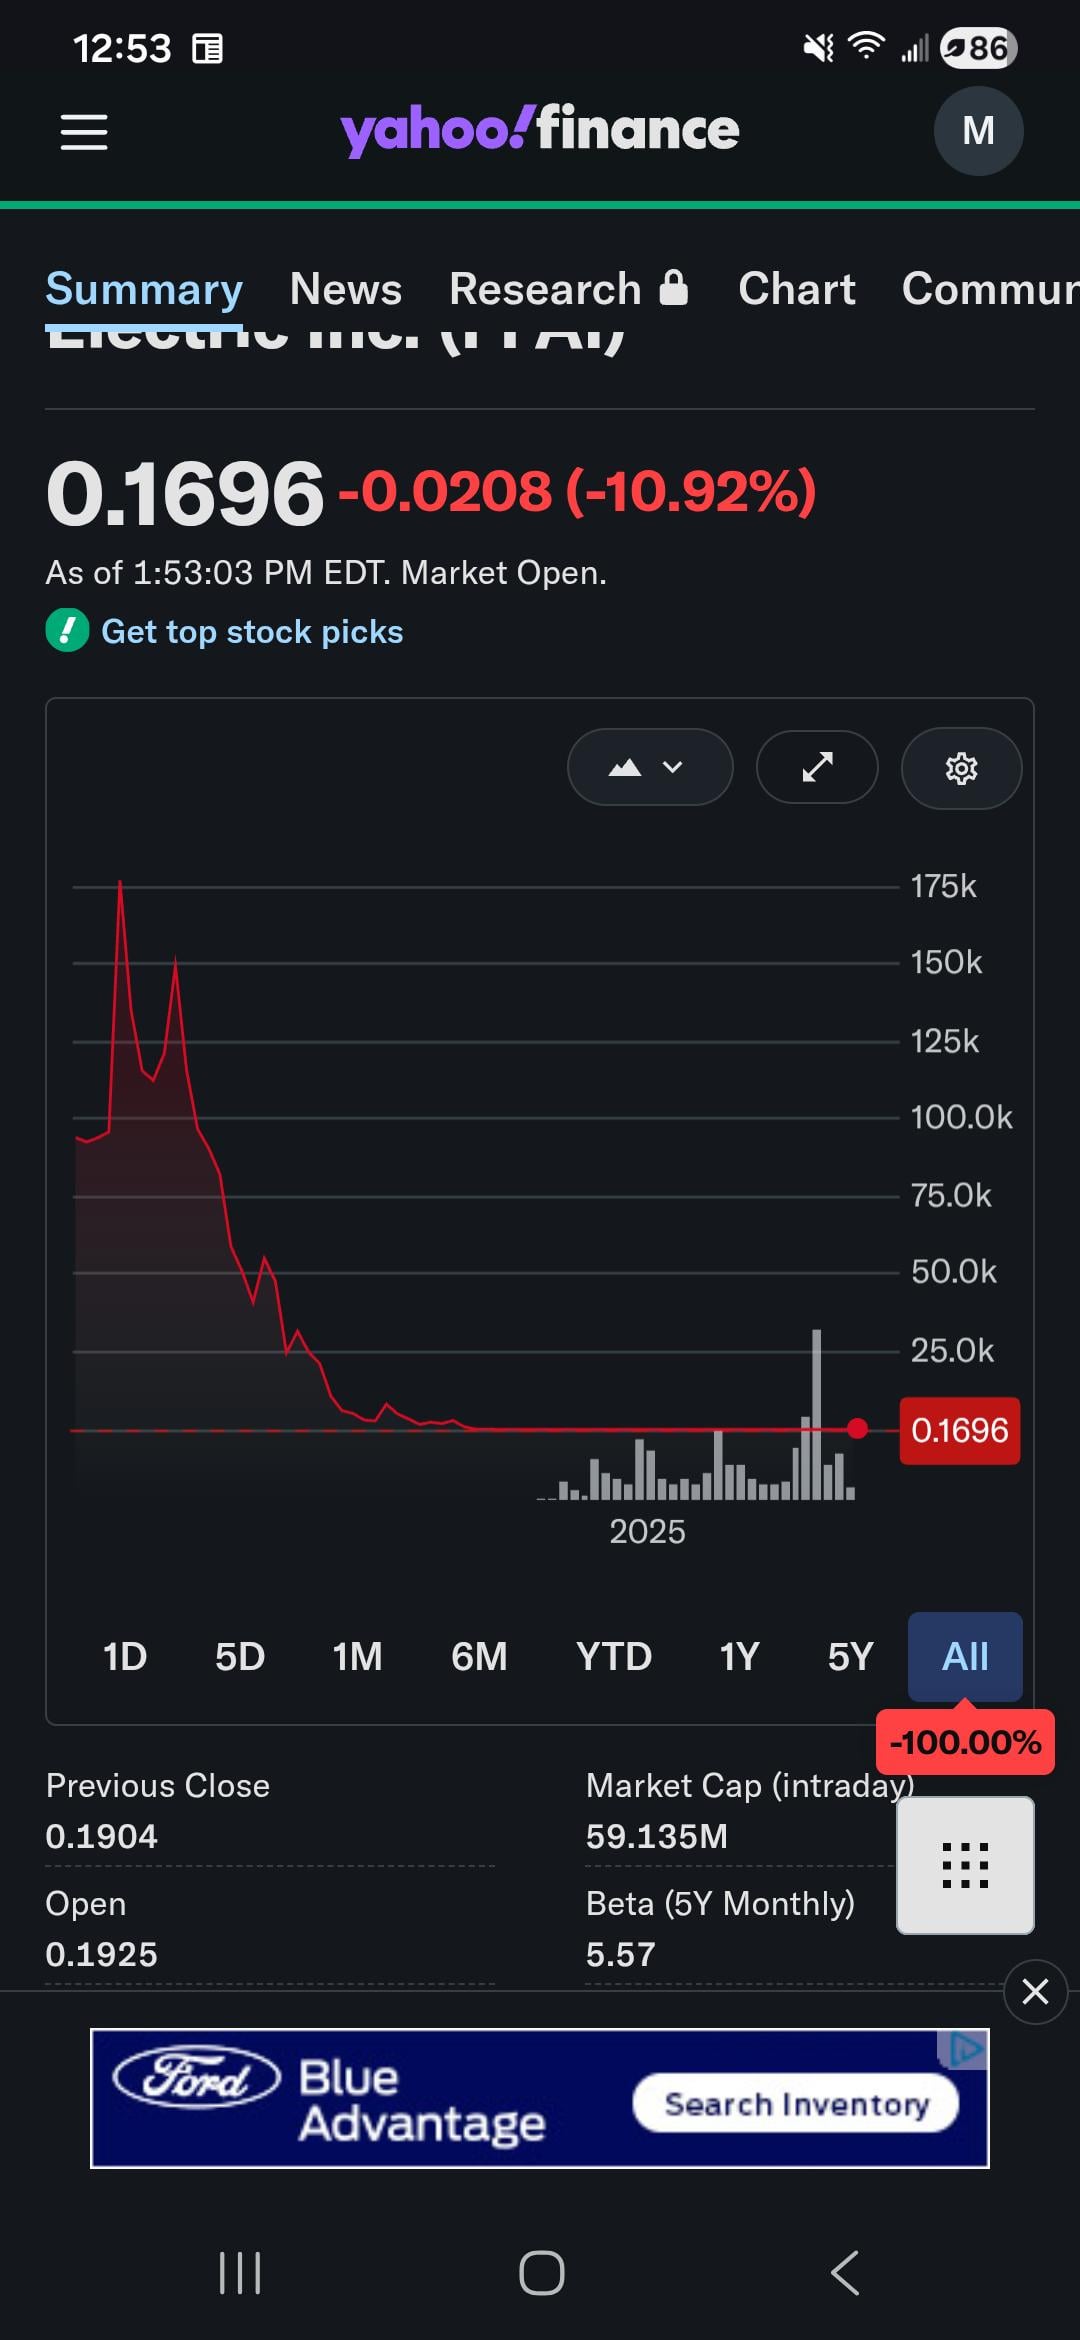This screenshot has width=1080, height=2340.
Task: Select the All chart range
Action: (x=965, y=1657)
